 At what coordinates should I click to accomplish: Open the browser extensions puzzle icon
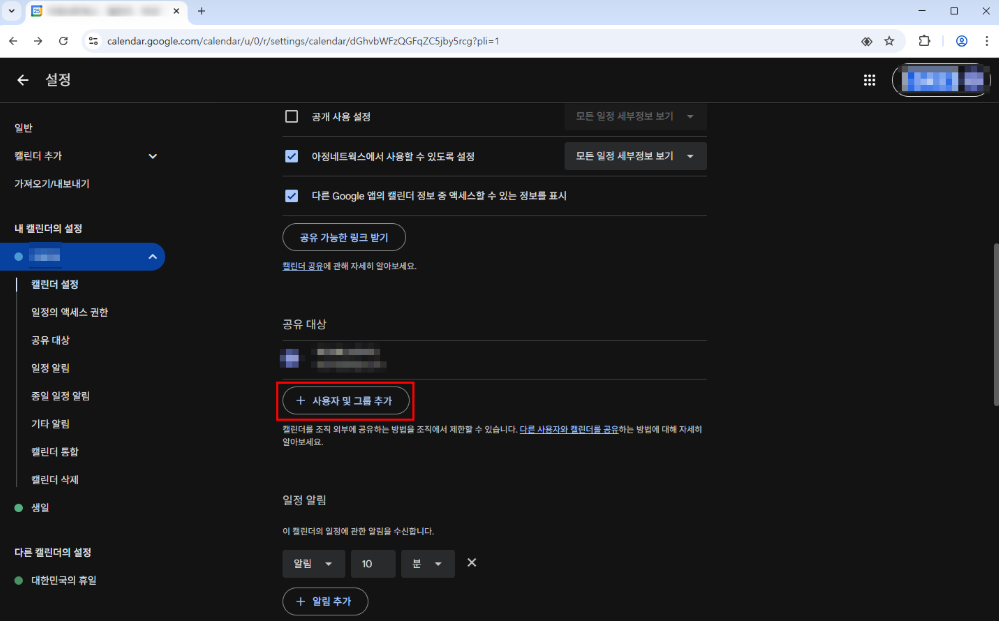(924, 41)
